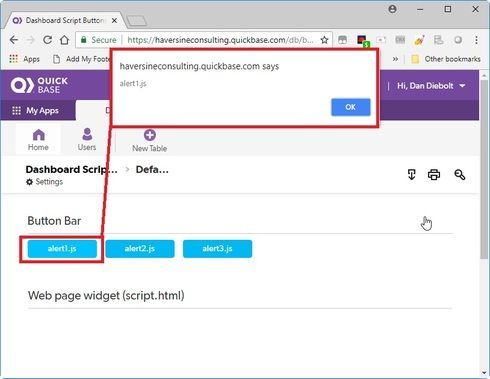Open app Settings link
The width and height of the screenshot is (490, 379).
click(x=45, y=182)
